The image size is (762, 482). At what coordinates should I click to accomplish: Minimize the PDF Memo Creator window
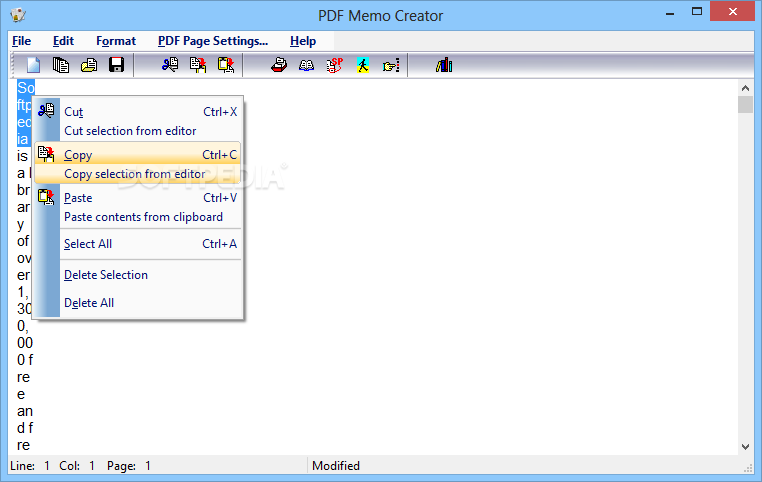(x=670, y=13)
